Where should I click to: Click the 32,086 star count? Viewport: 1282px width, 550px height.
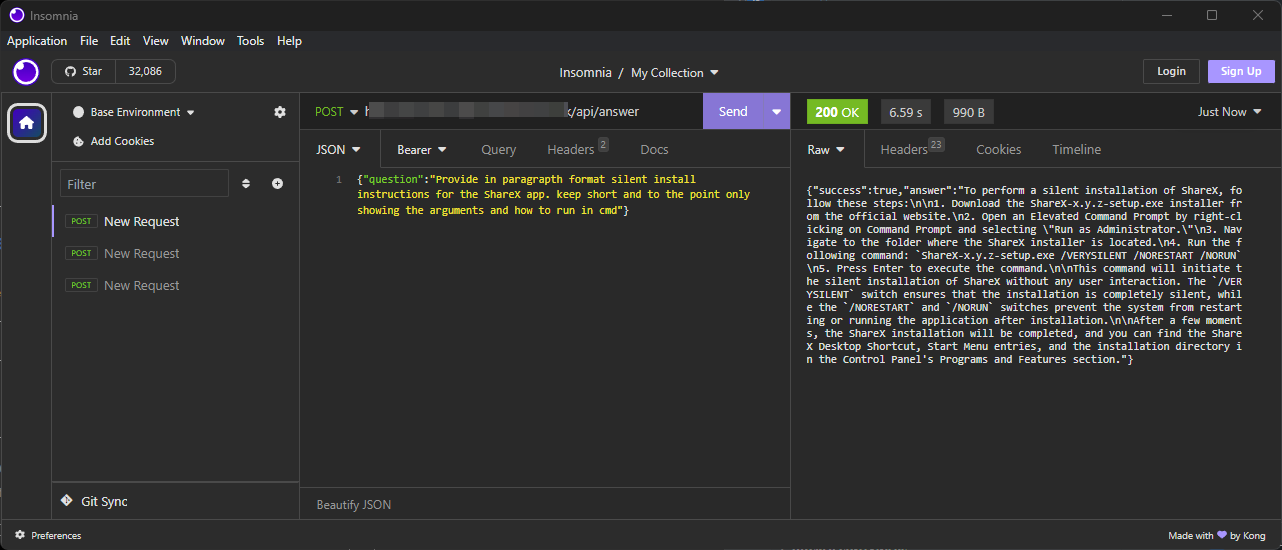tap(145, 71)
